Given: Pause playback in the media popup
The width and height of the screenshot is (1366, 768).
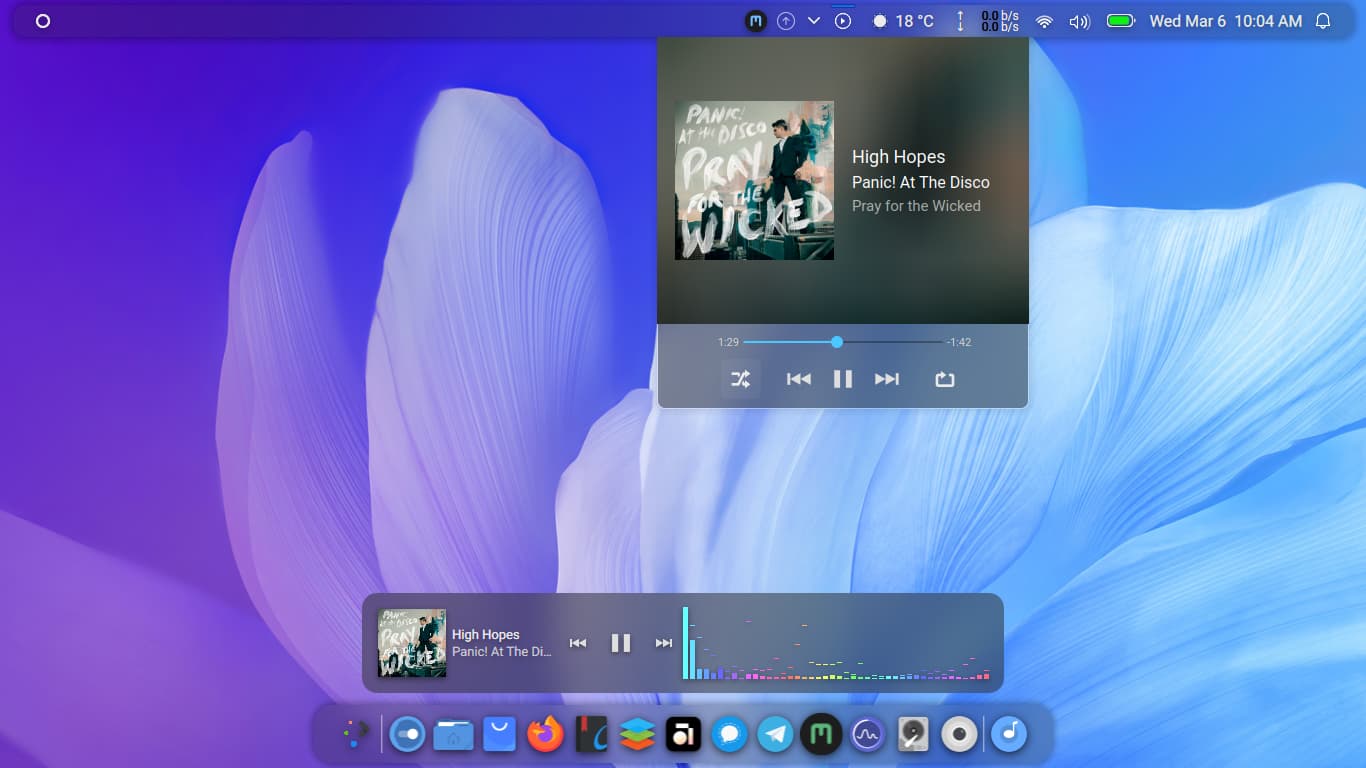Looking at the screenshot, I should click(x=843, y=379).
